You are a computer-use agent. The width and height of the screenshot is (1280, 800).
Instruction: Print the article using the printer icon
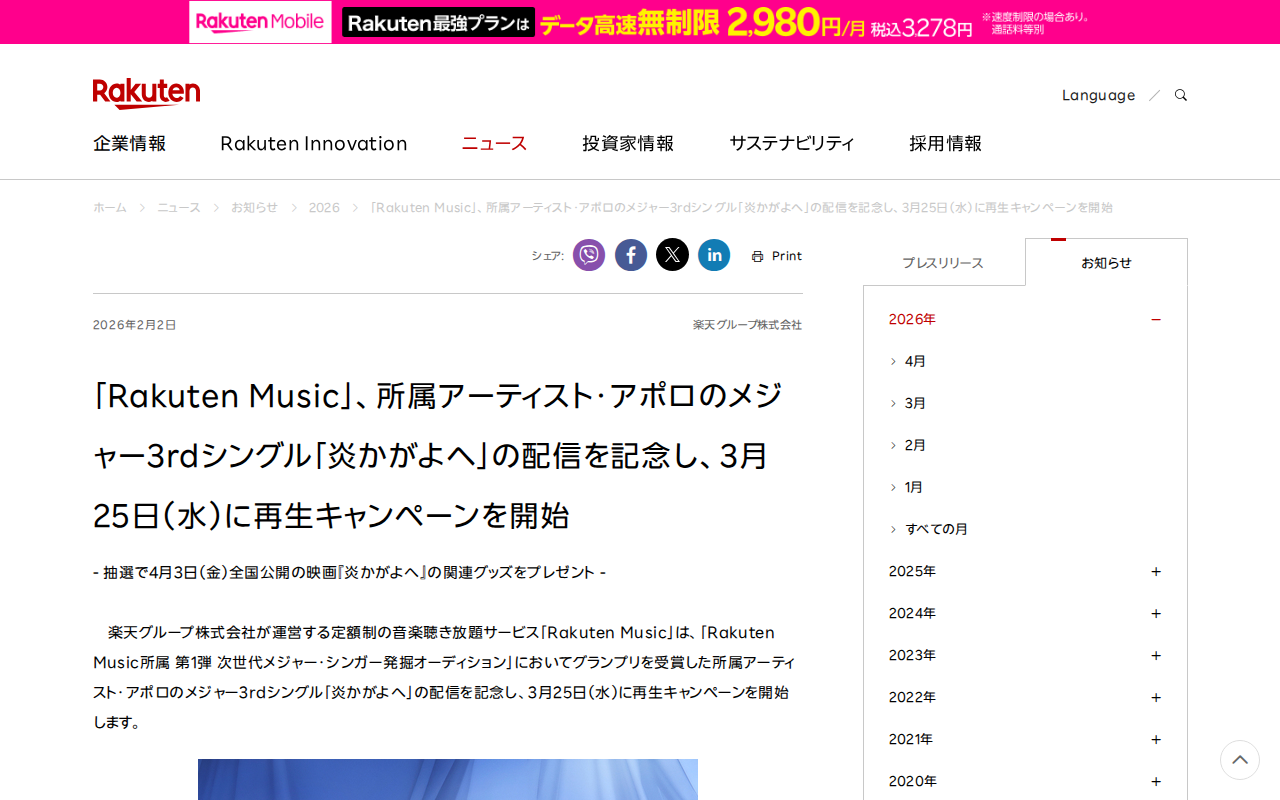click(776, 255)
